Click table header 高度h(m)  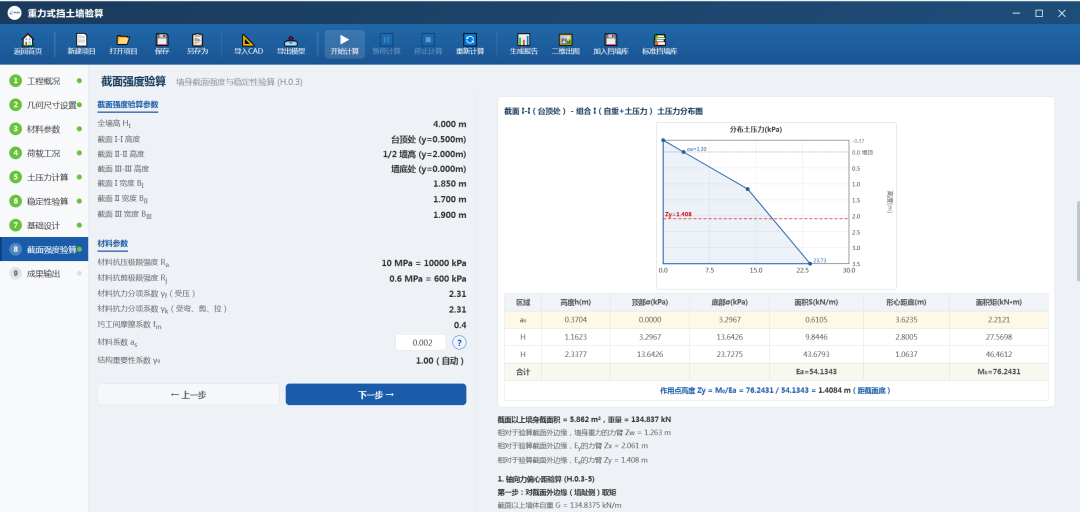pyautogui.click(x=576, y=302)
